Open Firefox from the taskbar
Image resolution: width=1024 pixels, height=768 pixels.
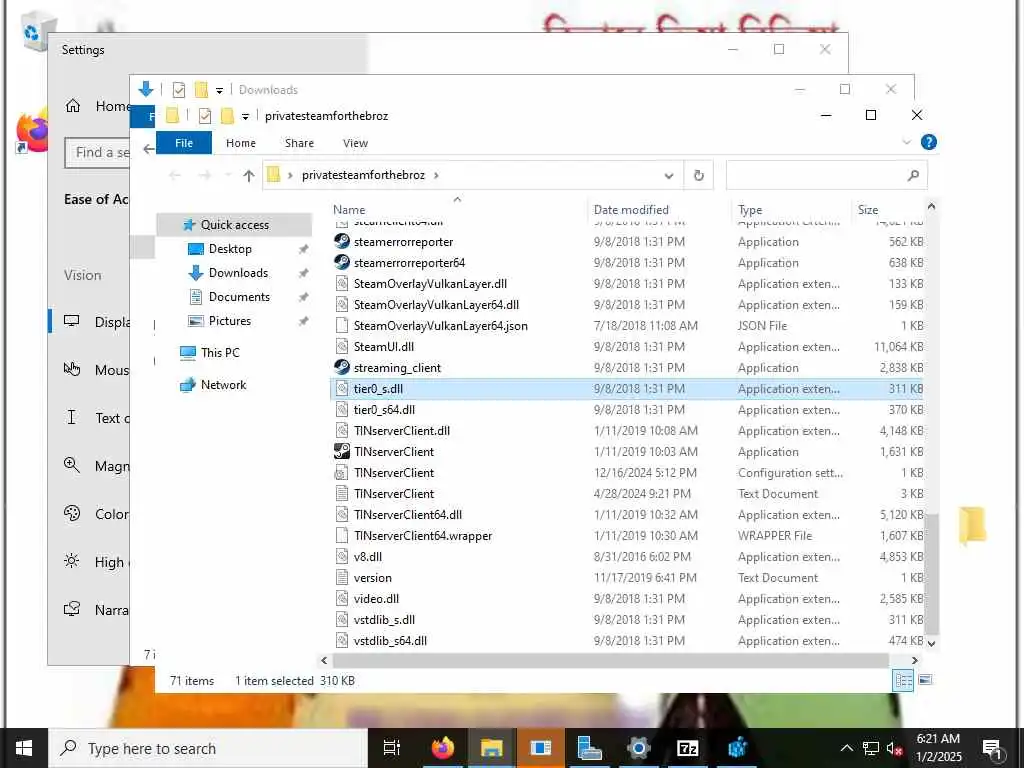coord(442,748)
